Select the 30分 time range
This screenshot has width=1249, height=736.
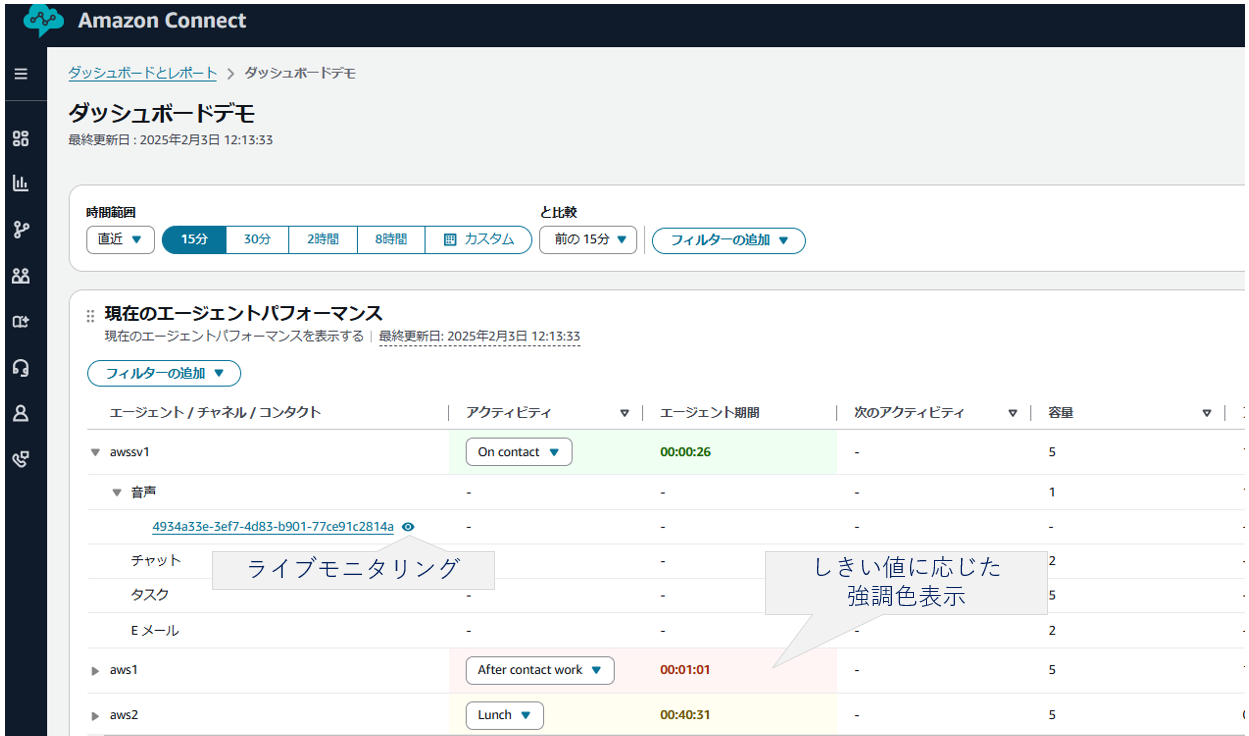point(258,240)
